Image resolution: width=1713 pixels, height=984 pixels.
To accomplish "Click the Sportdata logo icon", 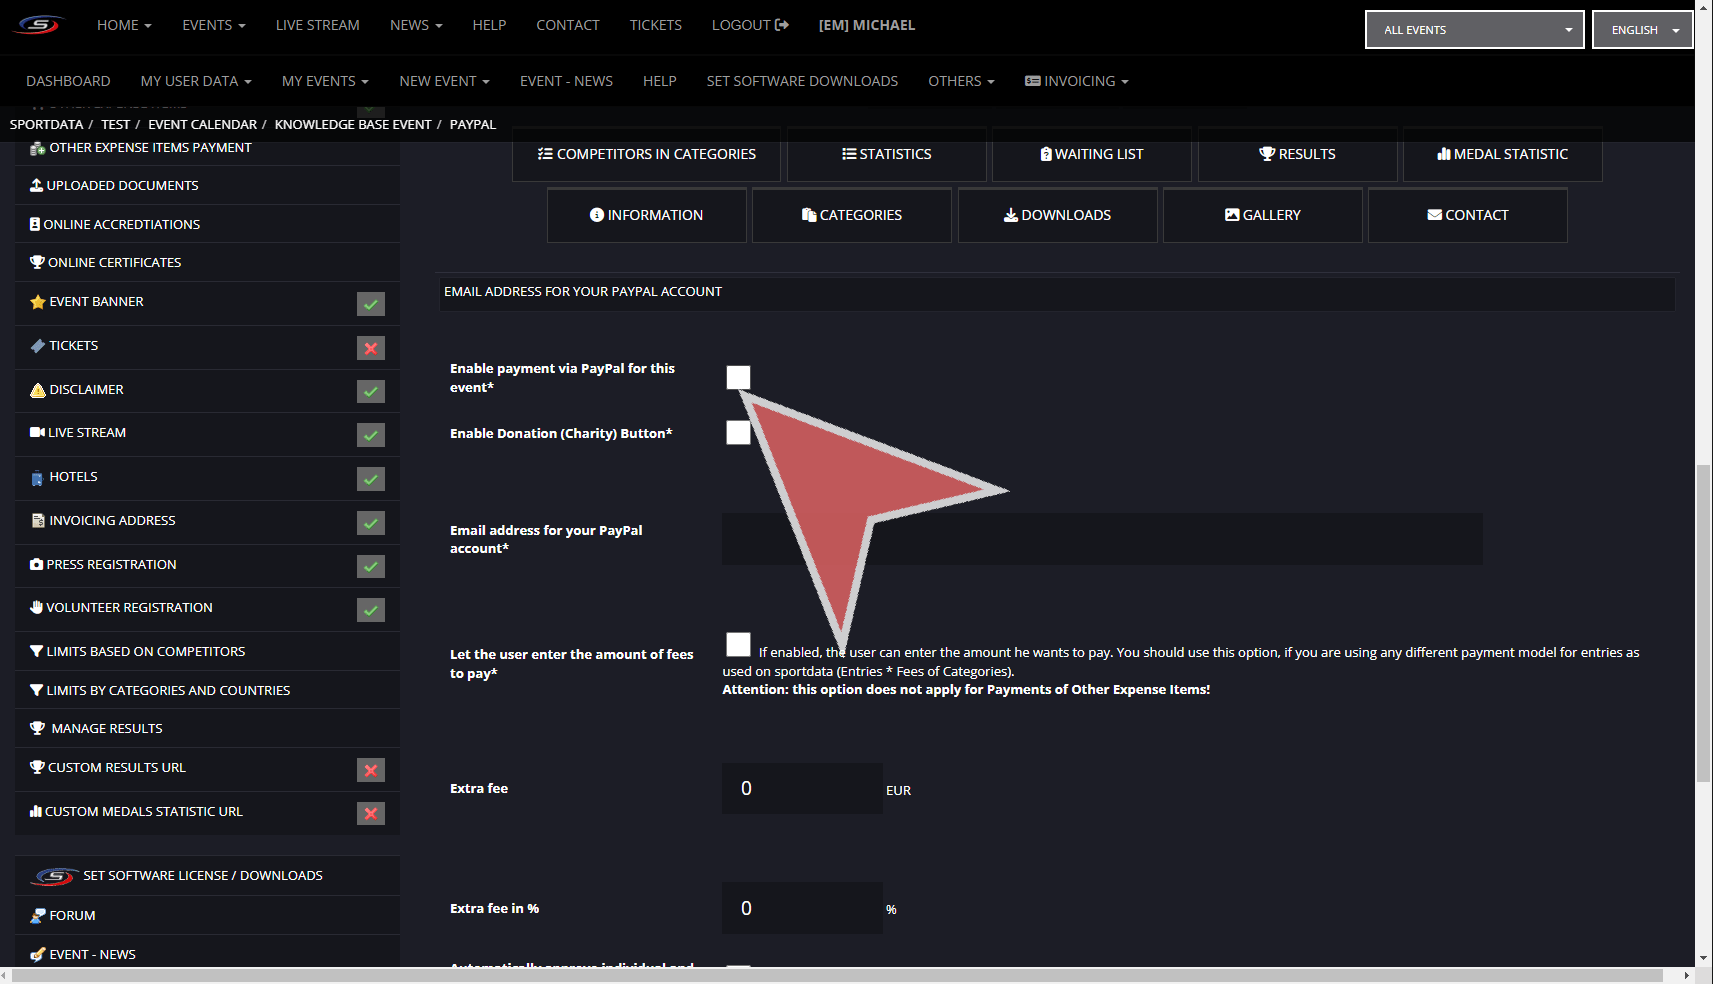I will point(39,25).
